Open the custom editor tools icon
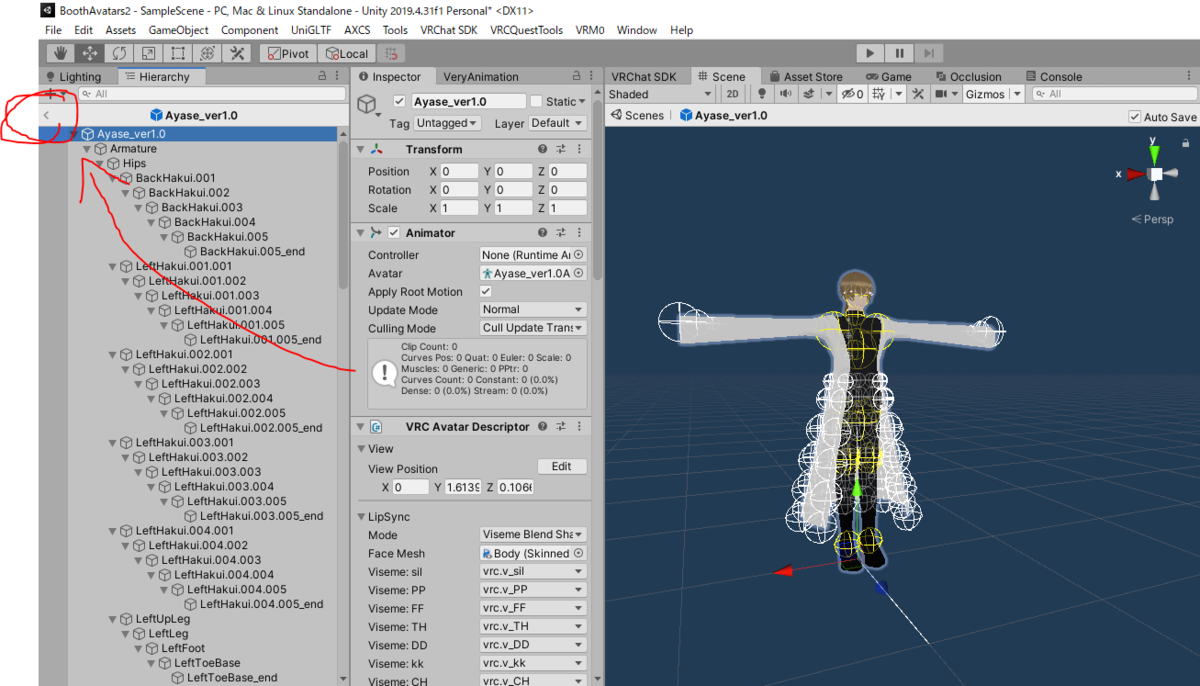Viewport: 1200px width, 686px height. (x=237, y=53)
